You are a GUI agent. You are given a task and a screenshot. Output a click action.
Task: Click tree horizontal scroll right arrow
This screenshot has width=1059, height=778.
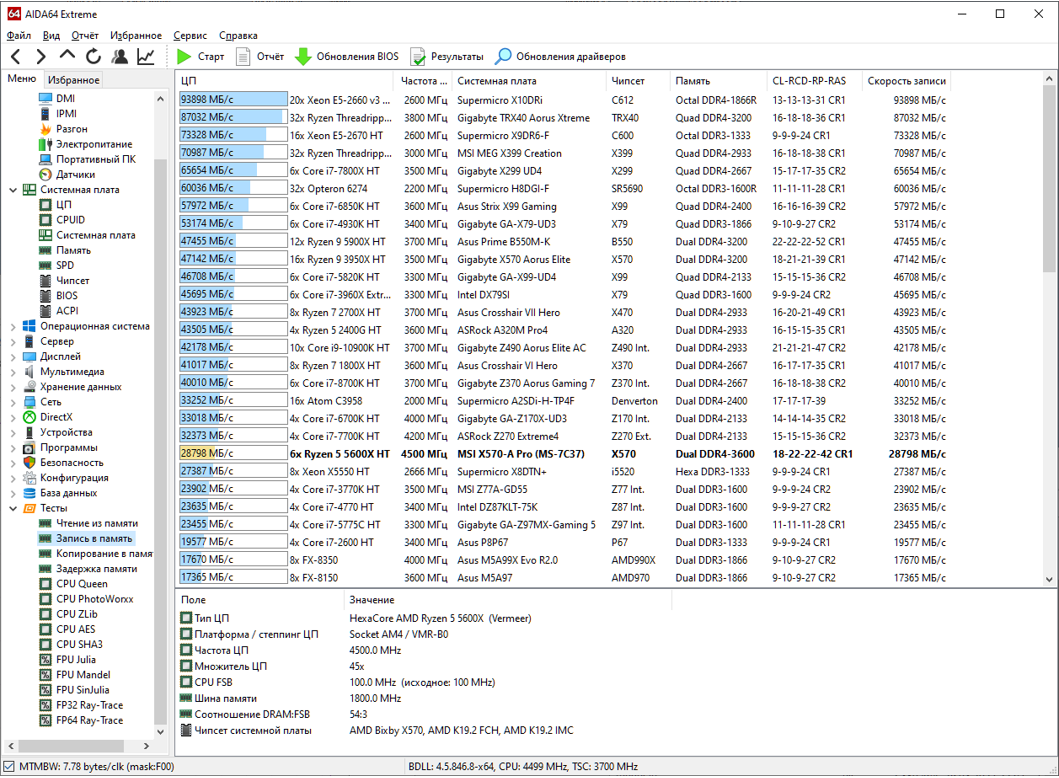click(x=147, y=746)
